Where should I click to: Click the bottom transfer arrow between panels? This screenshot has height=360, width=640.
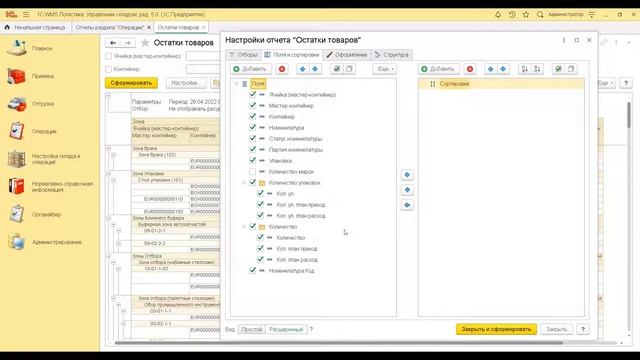(407, 205)
